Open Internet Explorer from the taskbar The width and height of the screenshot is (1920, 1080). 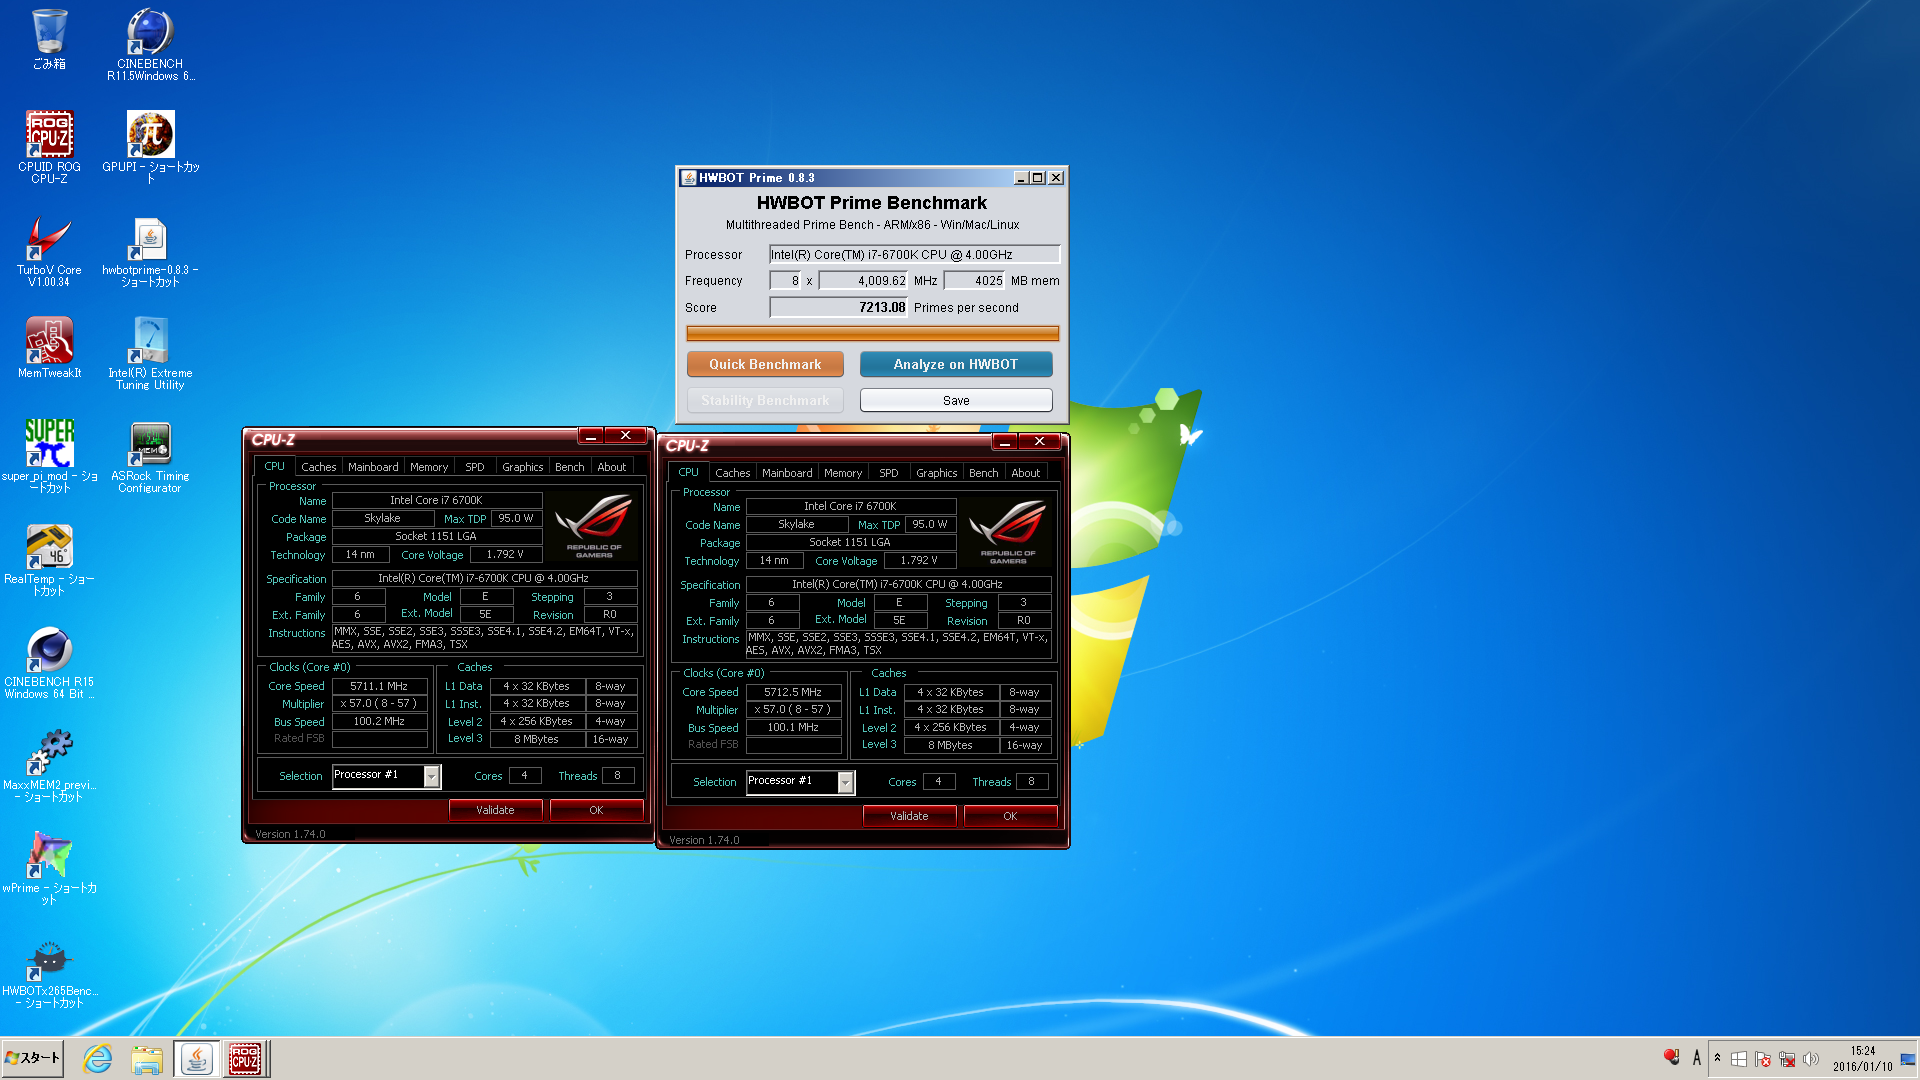97,1059
